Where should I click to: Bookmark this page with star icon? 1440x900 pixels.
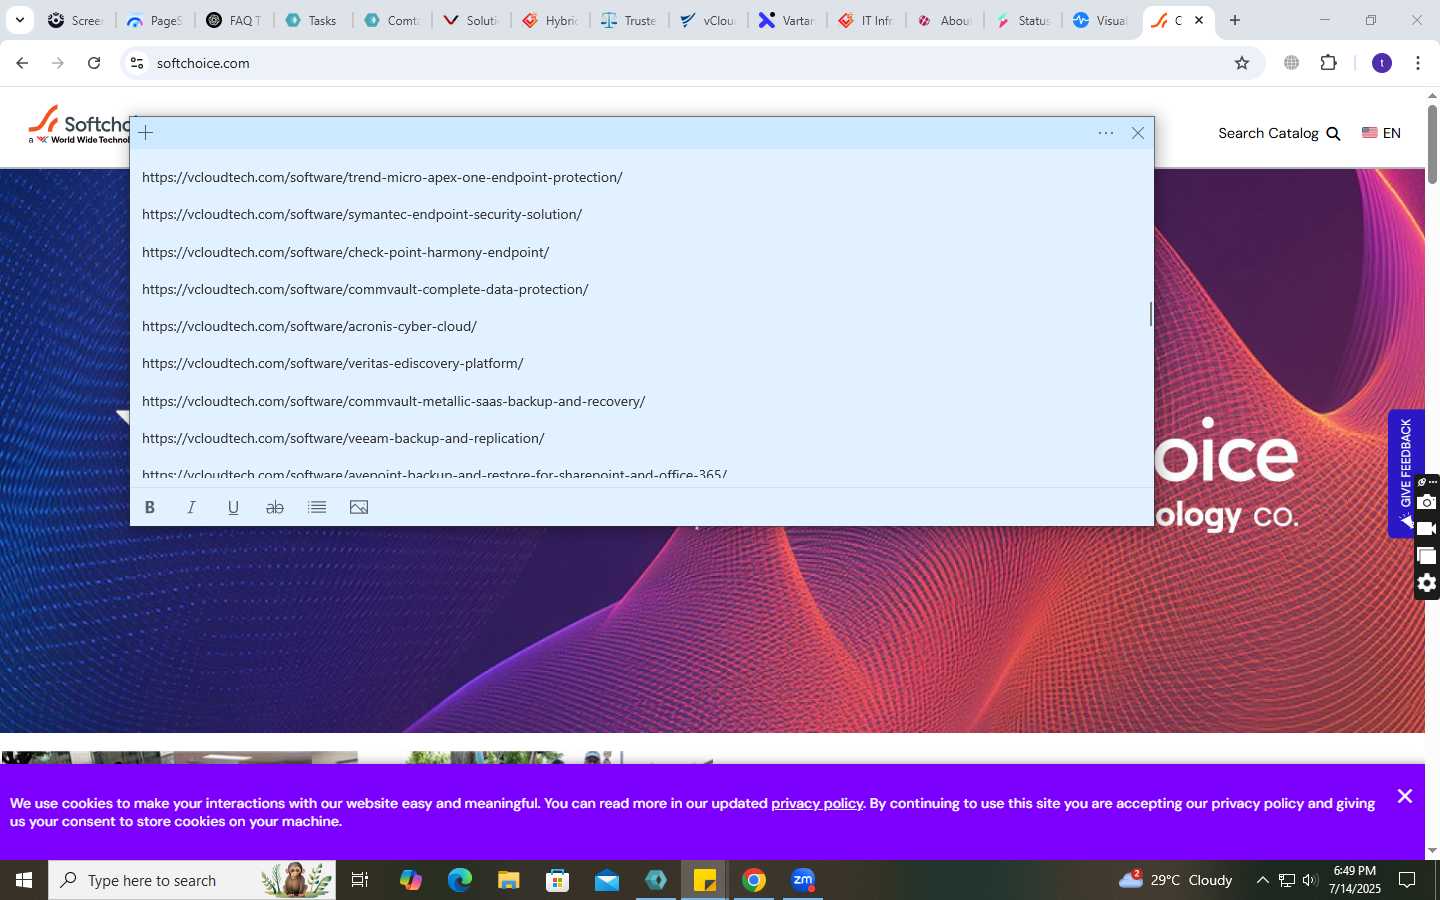click(x=1242, y=63)
